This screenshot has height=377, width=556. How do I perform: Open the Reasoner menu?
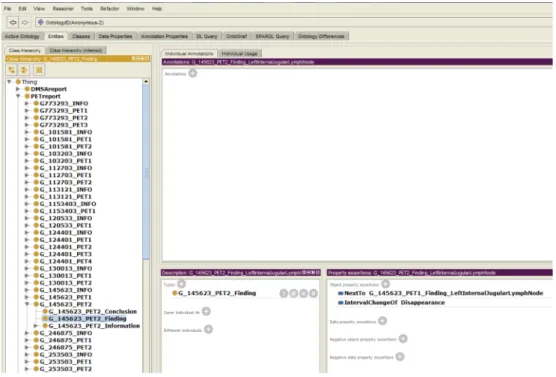(x=63, y=9)
